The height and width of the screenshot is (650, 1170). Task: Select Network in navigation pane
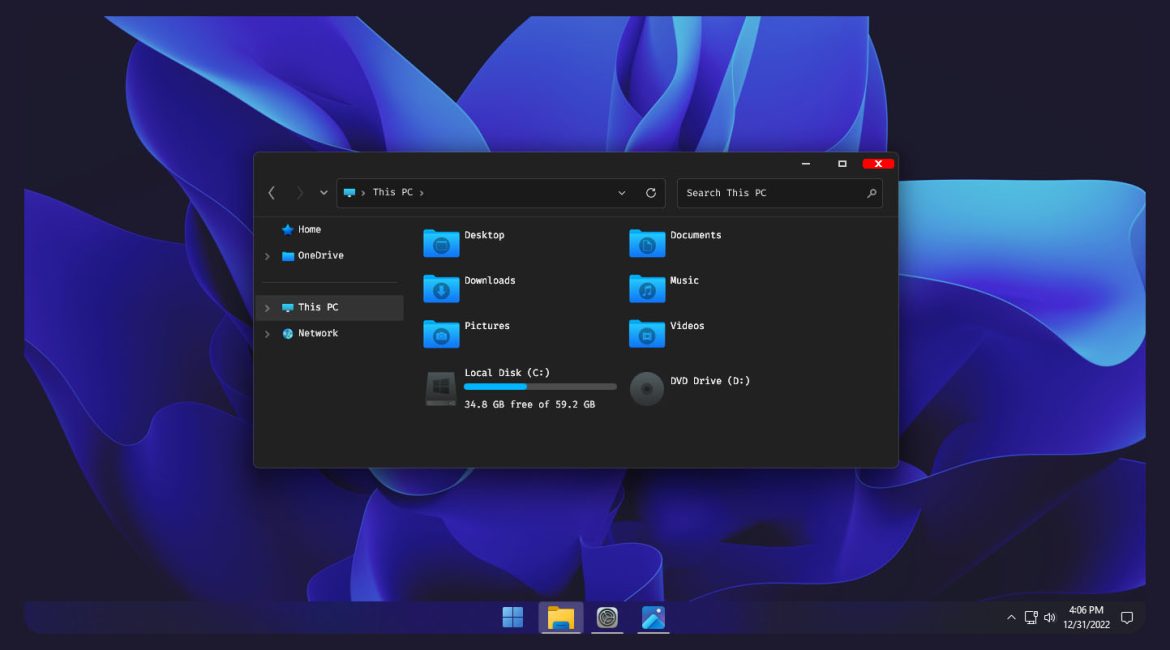point(318,334)
